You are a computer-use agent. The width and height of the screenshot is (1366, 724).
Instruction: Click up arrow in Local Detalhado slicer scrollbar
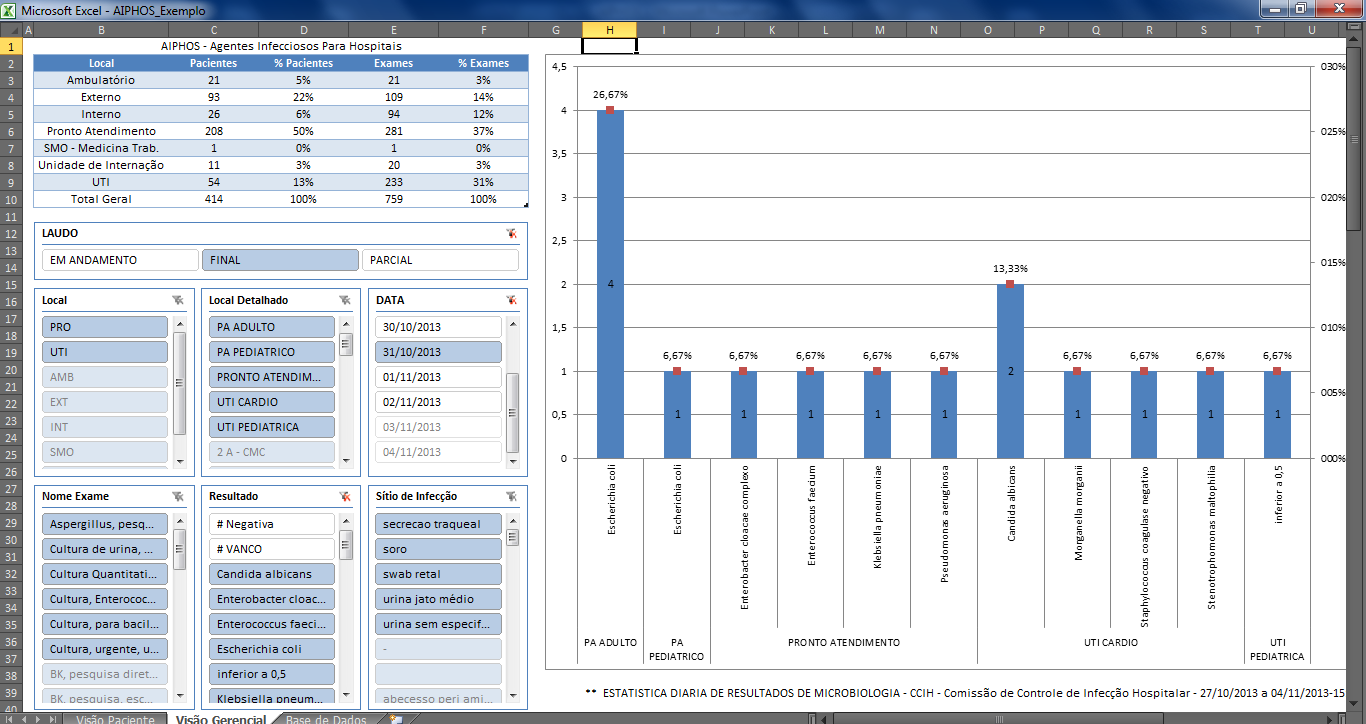[x=346, y=324]
